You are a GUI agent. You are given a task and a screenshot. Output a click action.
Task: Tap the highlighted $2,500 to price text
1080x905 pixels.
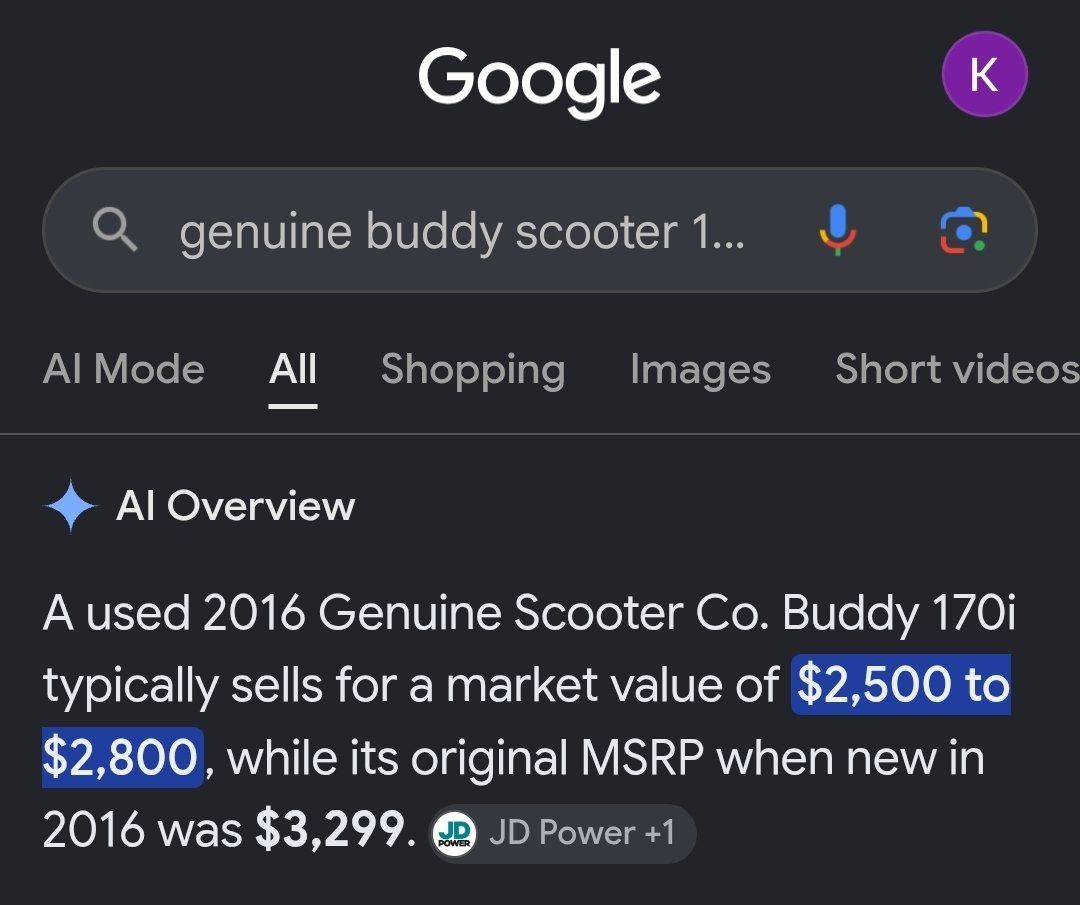901,685
